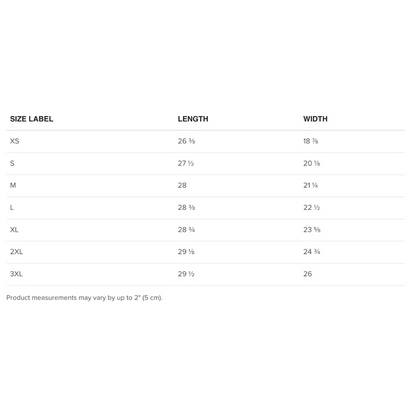
Task: Select the M size row label
Action: click(13, 185)
